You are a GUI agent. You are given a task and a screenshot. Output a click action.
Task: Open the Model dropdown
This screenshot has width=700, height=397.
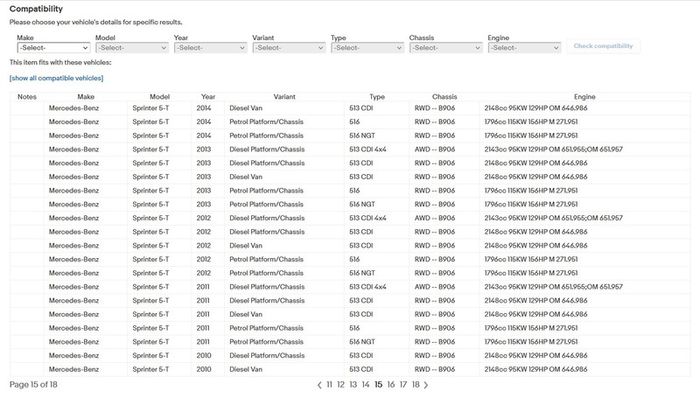coord(132,48)
